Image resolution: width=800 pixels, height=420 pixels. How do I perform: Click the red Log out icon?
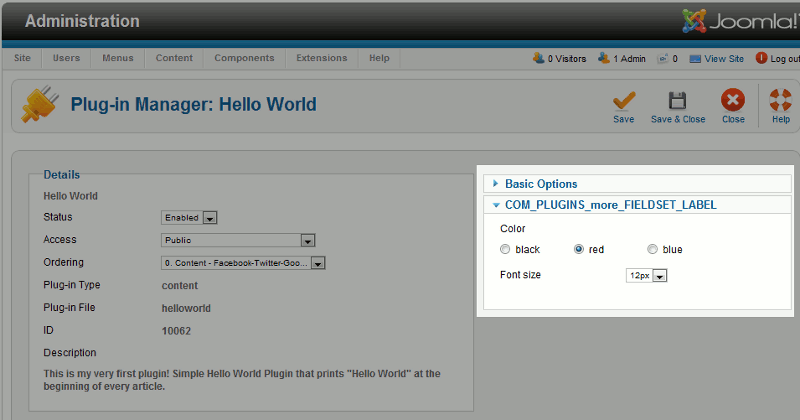click(762, 59)
